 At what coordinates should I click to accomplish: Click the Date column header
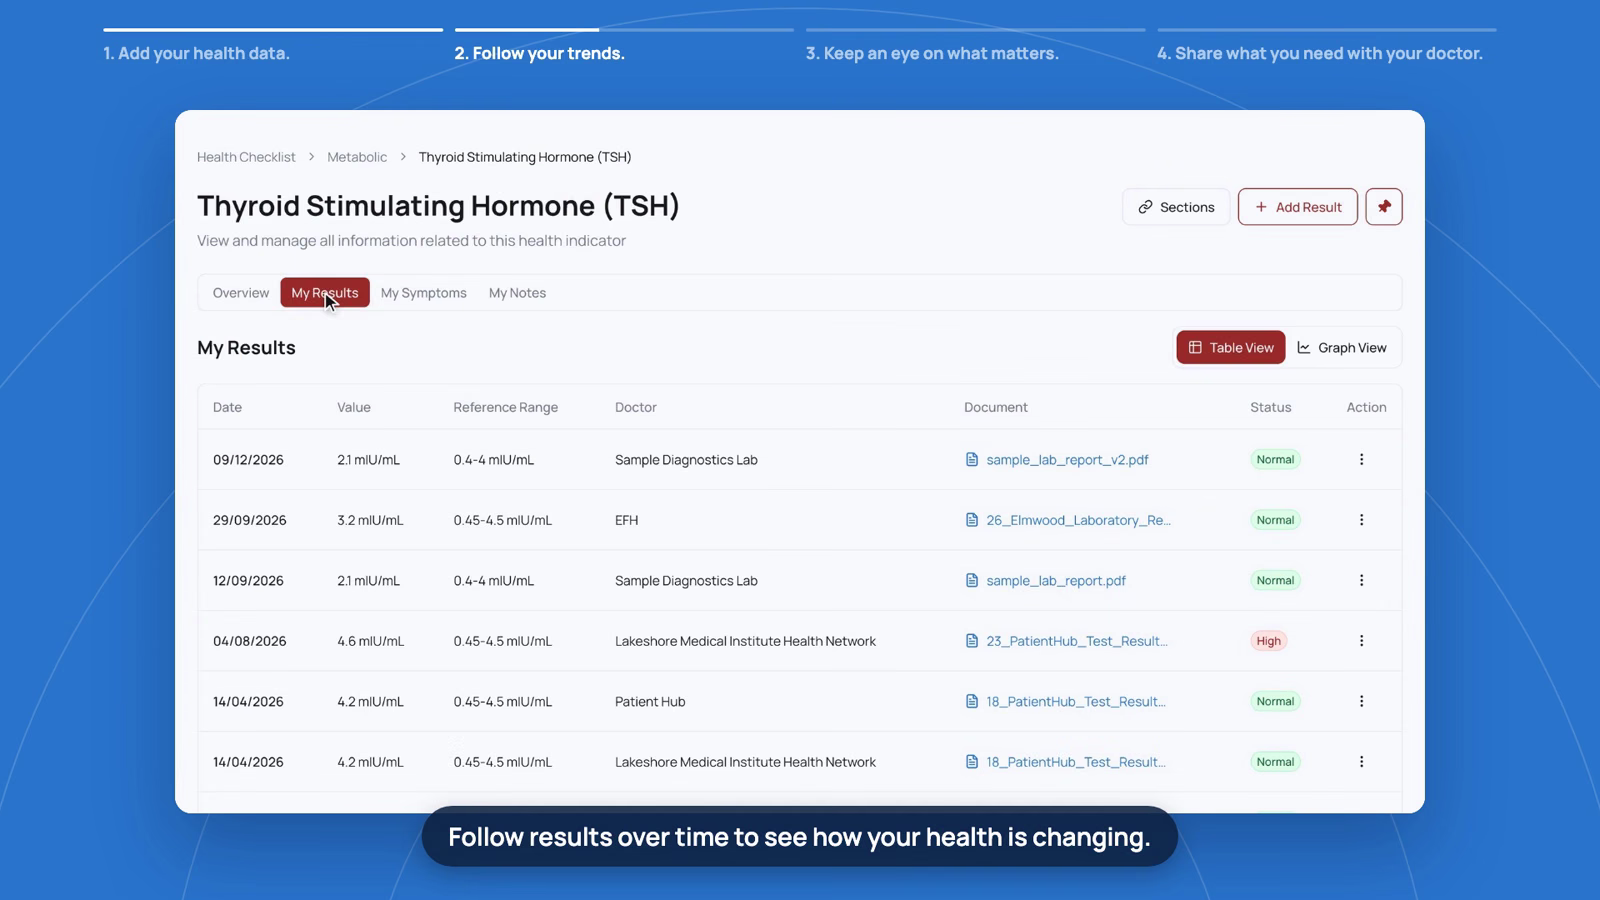pos(227,407)
